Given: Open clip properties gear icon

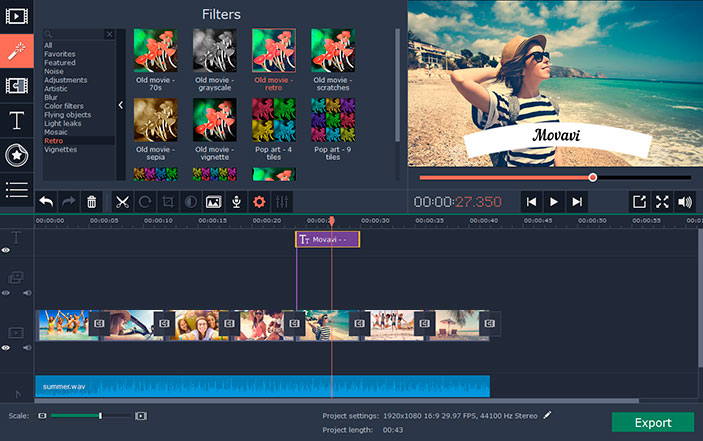Looking at the screenshot, I should point(259,201).
